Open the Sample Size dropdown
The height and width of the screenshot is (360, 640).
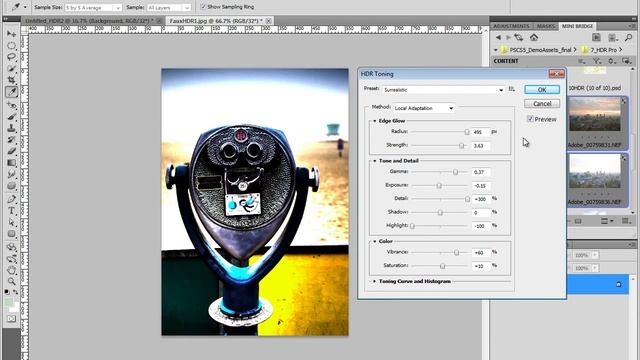pos(93,7)
